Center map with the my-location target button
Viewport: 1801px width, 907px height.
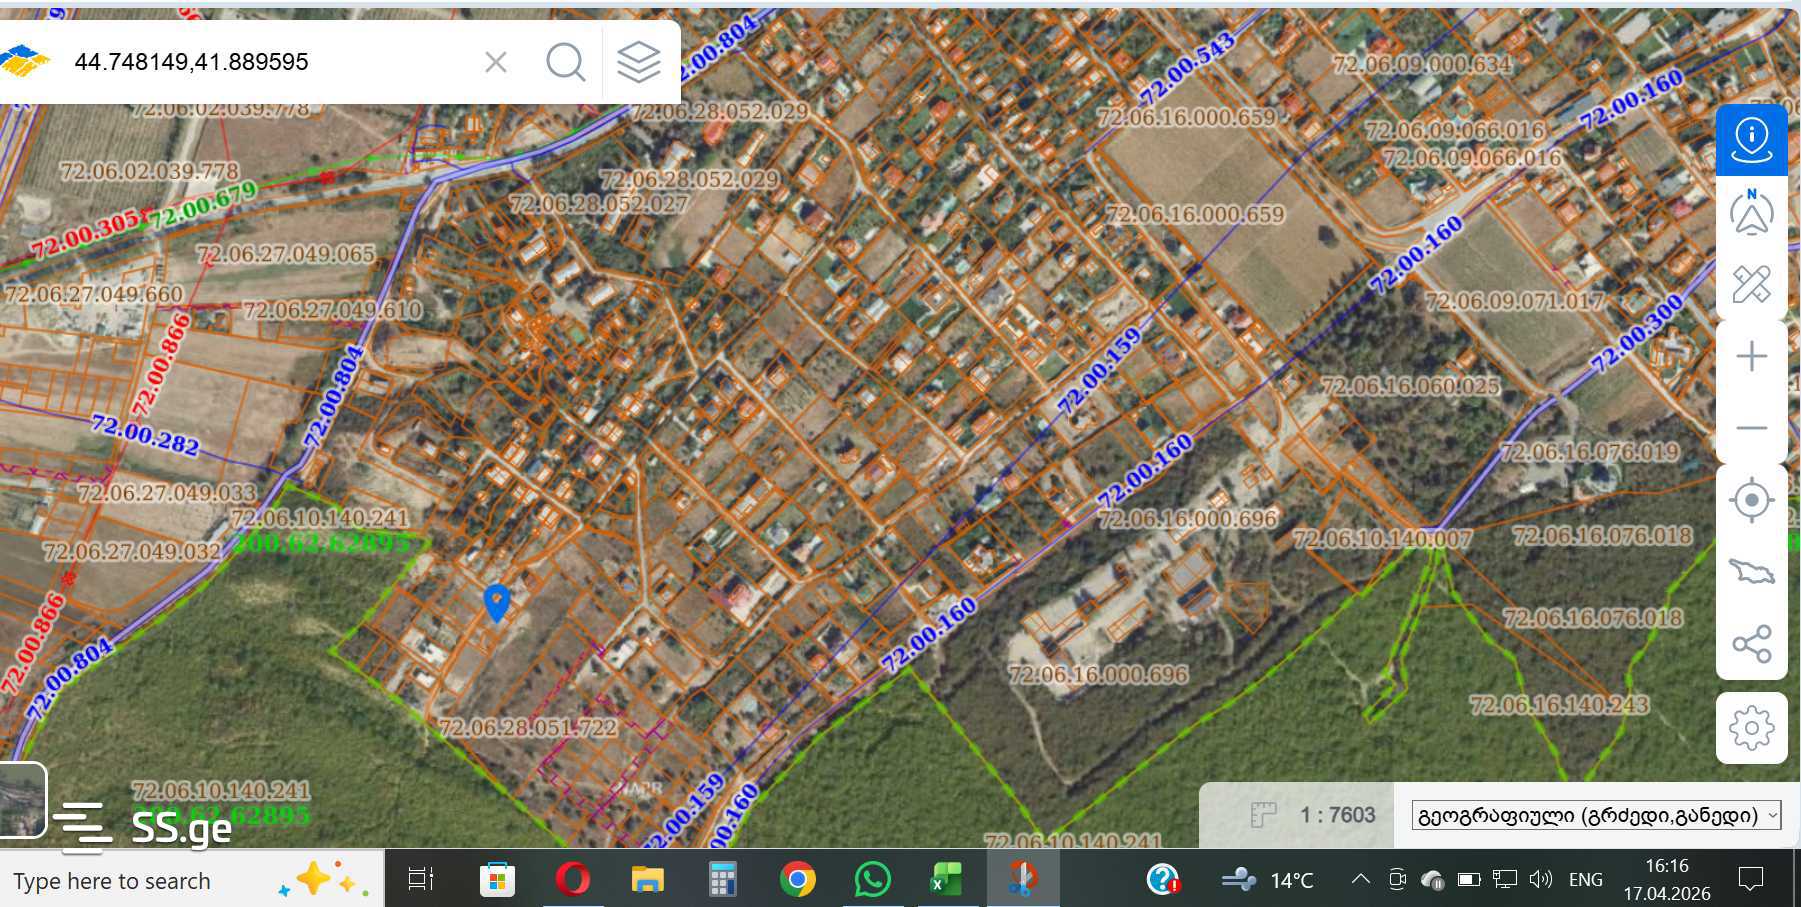1751,500
